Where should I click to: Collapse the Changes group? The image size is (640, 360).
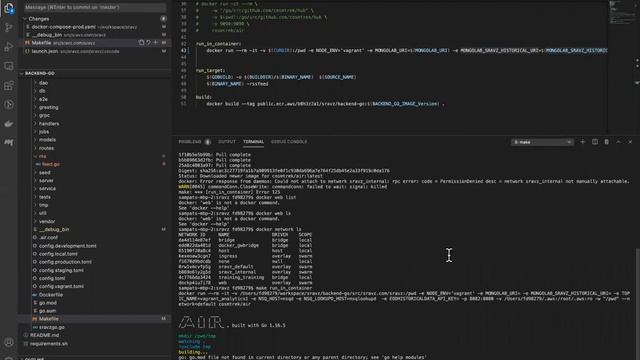(x=25, y=19)
